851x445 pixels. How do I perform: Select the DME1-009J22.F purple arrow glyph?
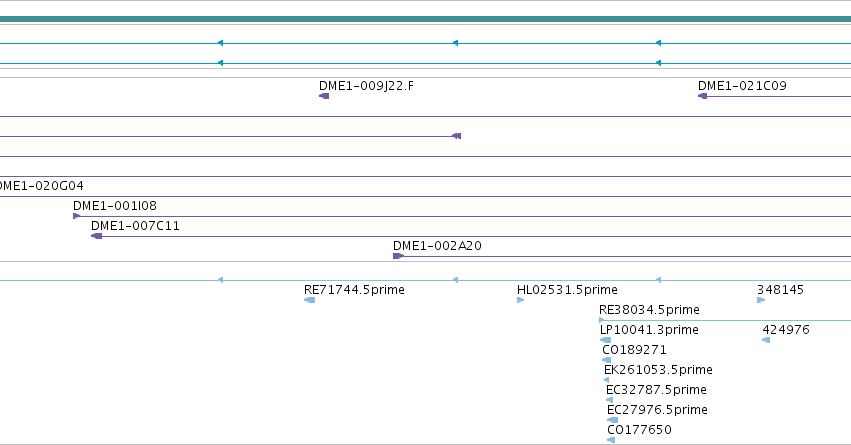[324, 96]
